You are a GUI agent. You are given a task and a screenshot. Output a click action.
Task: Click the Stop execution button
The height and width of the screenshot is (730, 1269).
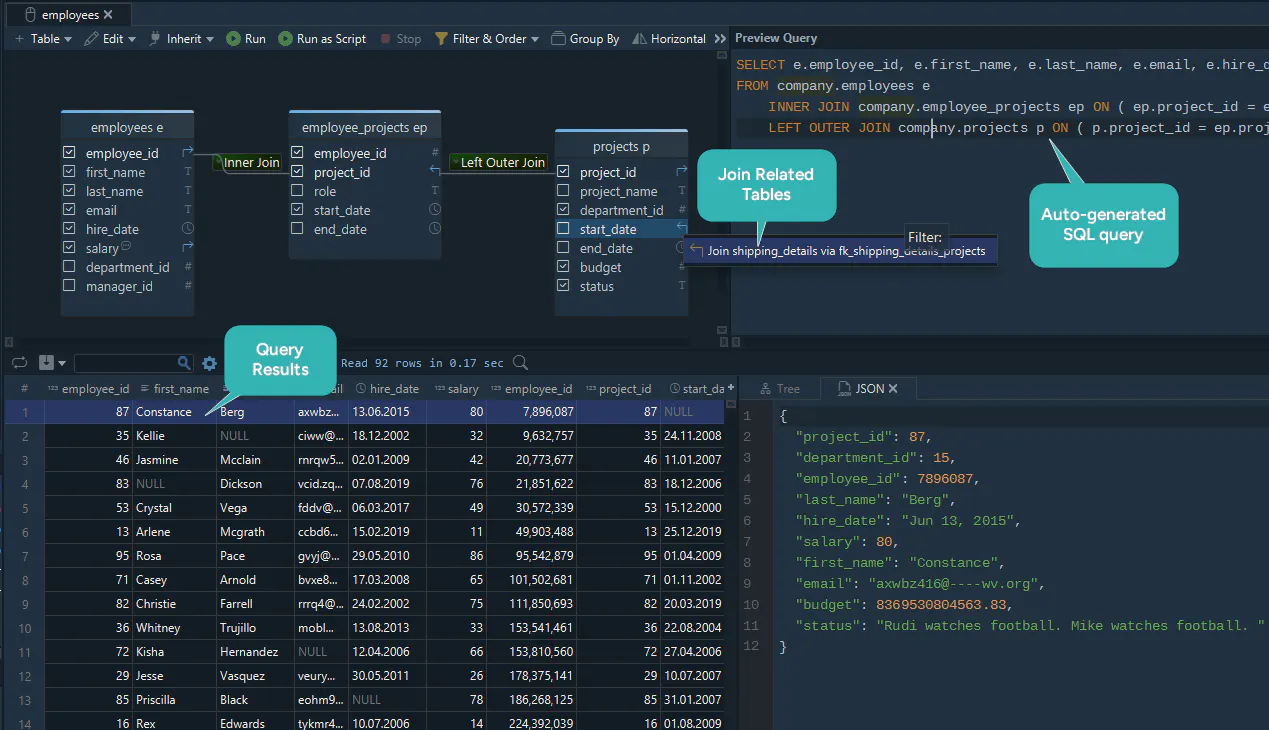point(400,39)
